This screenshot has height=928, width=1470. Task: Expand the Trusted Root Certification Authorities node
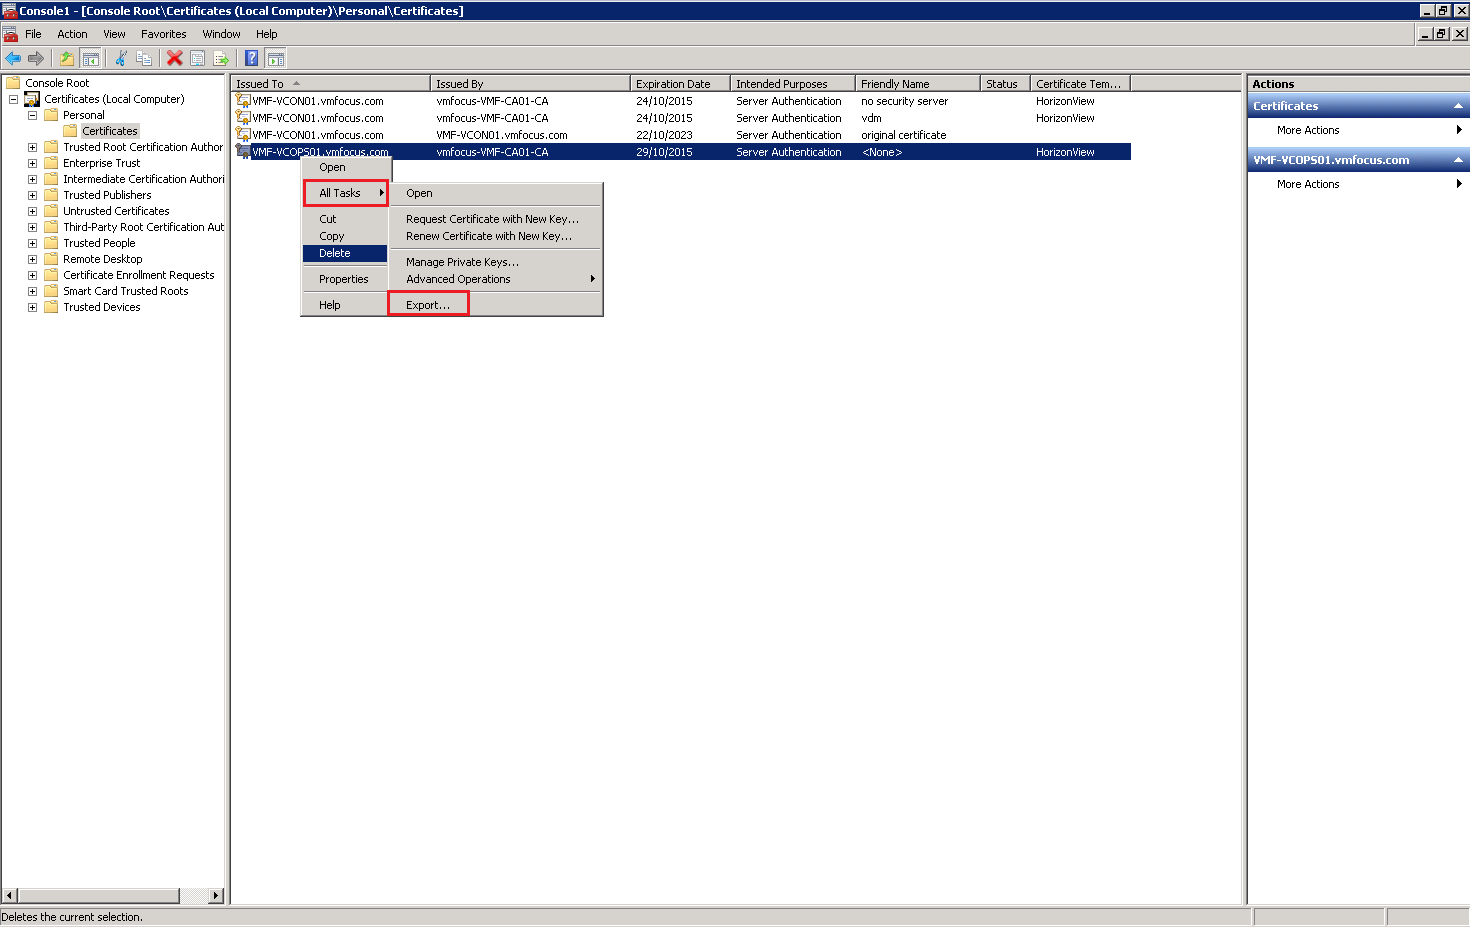coord(32,147)
